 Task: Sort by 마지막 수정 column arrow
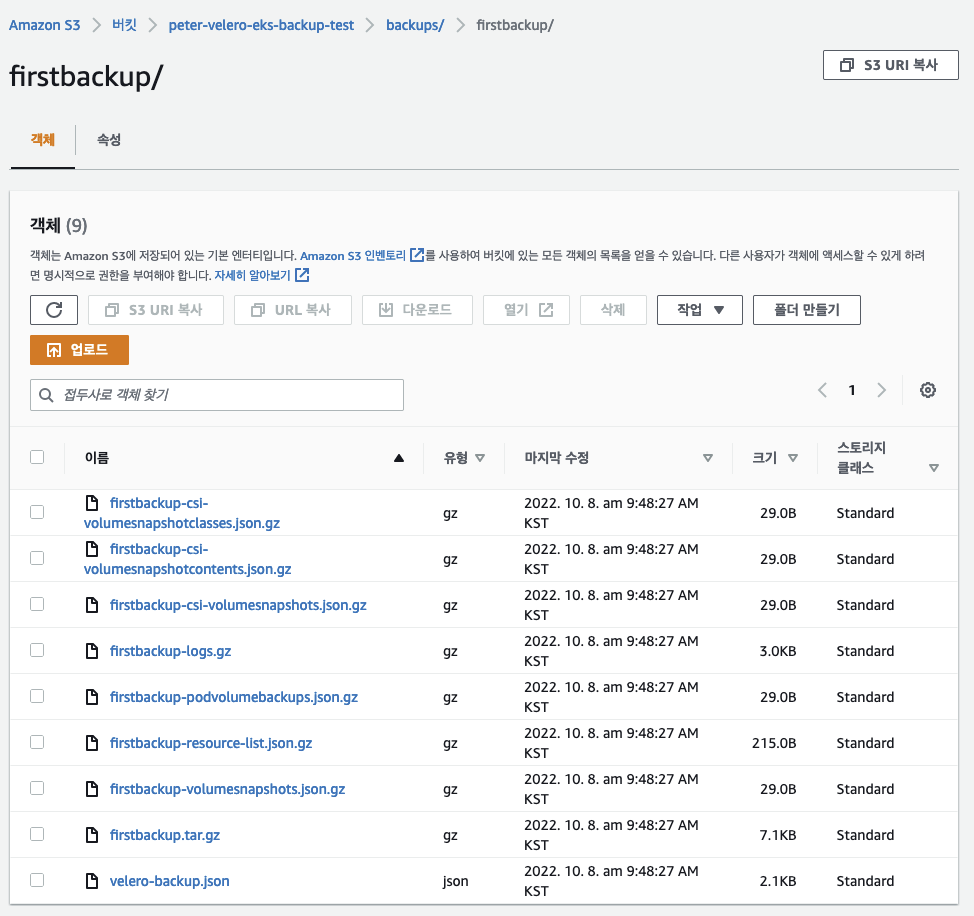[708, 458]
